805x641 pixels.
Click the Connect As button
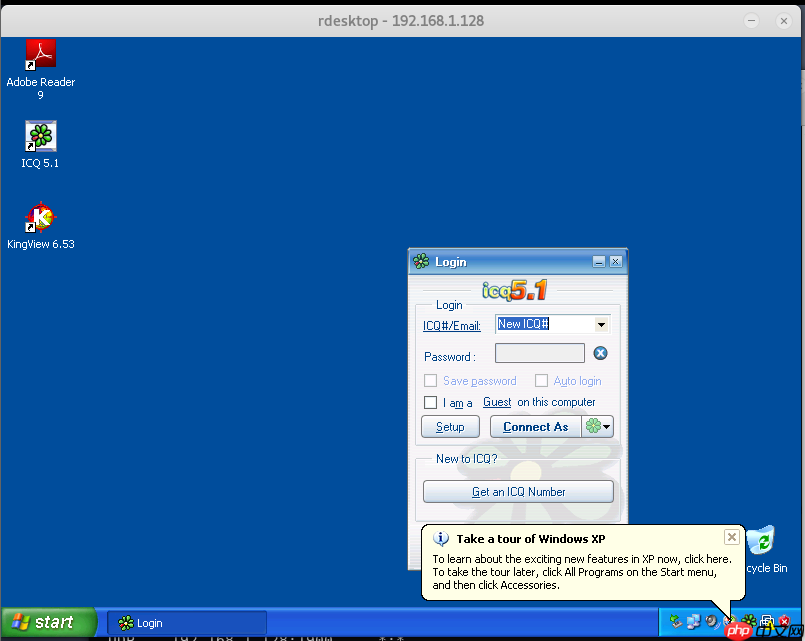tap(535, 427)
